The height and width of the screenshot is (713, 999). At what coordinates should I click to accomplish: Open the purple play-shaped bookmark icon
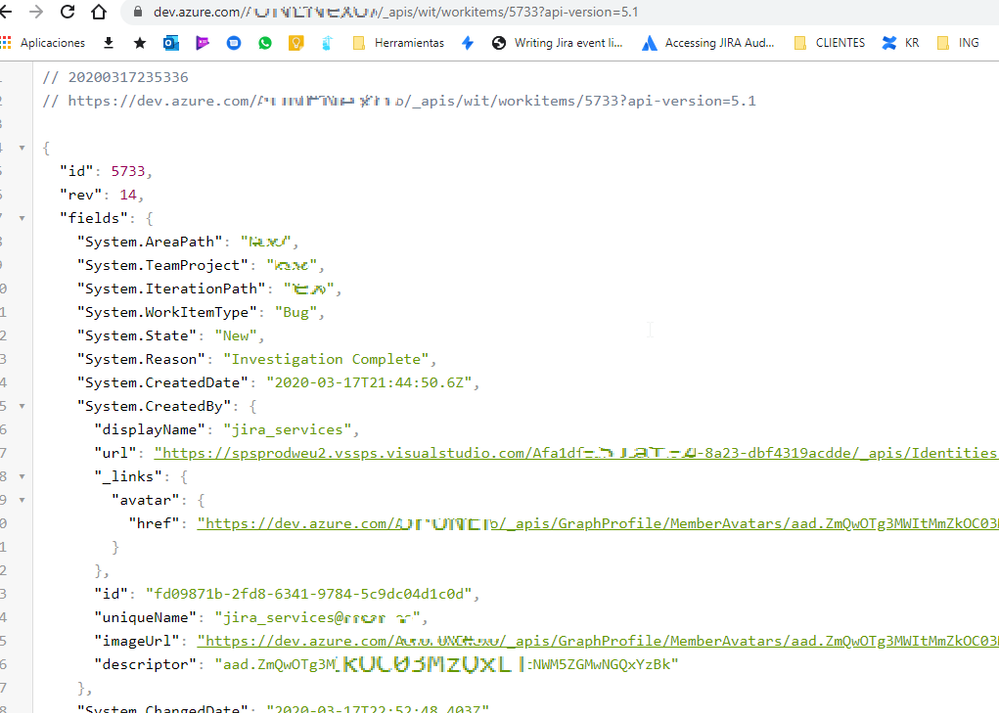click(x=203, y=43)
